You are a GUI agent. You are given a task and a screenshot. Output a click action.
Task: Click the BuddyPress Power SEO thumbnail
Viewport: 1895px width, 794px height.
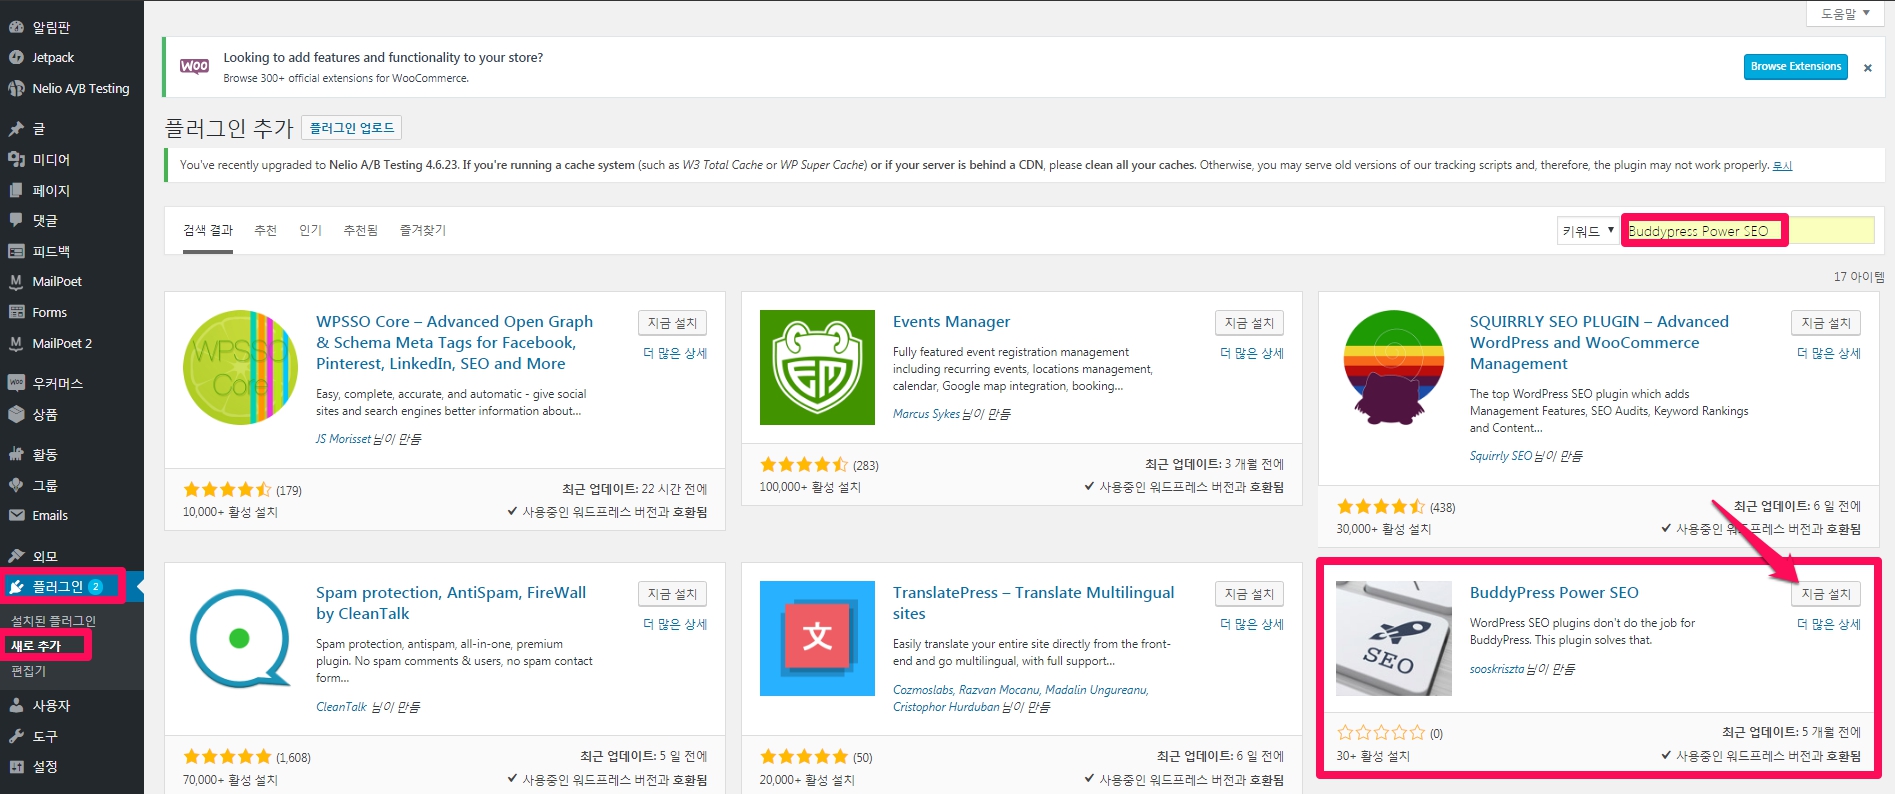(x=1394, y=638)
